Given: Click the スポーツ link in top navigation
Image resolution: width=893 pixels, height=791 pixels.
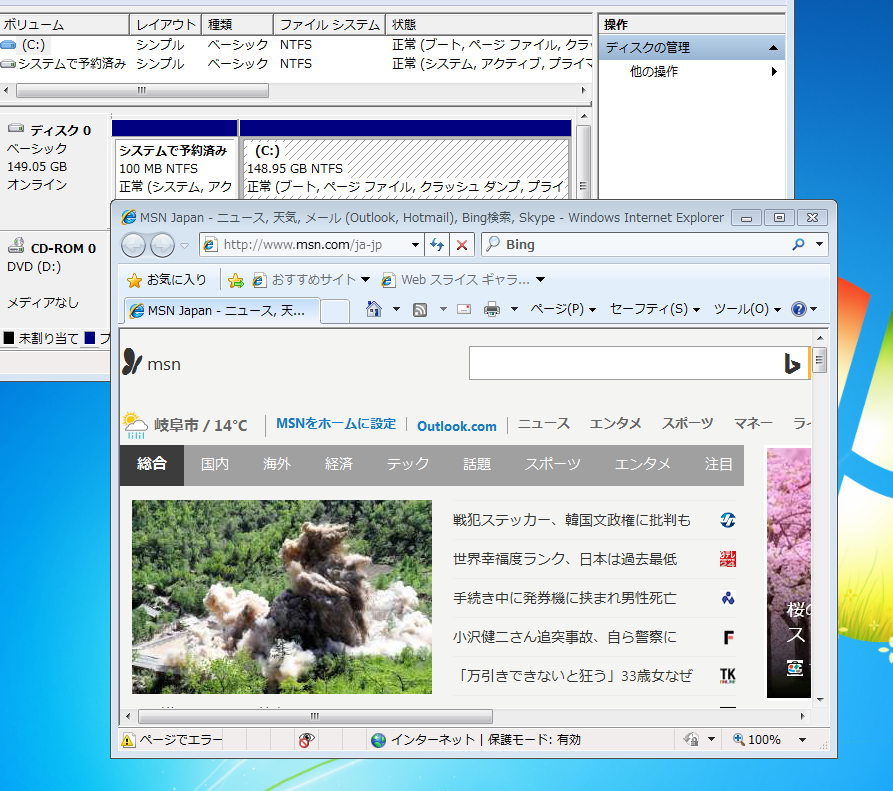Looking at the screenshot, I should [687, 424].
